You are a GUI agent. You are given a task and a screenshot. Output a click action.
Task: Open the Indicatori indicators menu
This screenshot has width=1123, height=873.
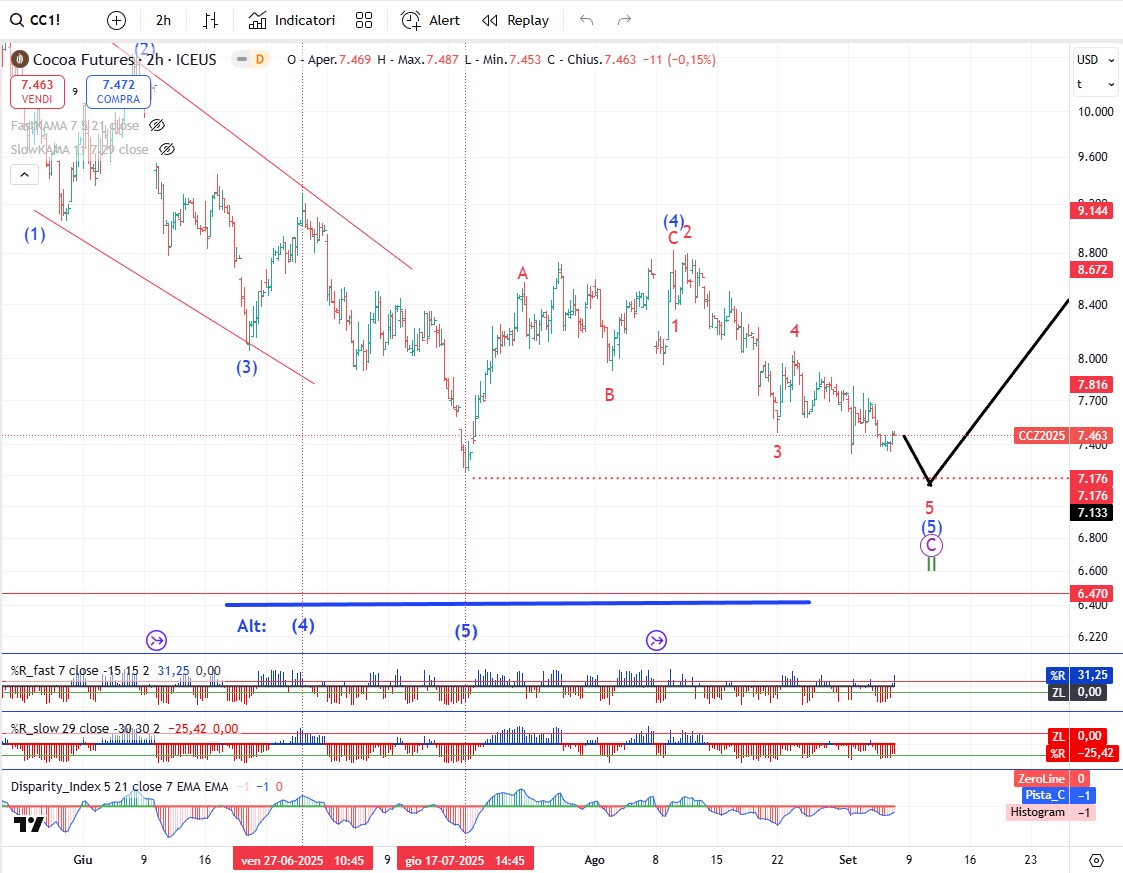291,20
